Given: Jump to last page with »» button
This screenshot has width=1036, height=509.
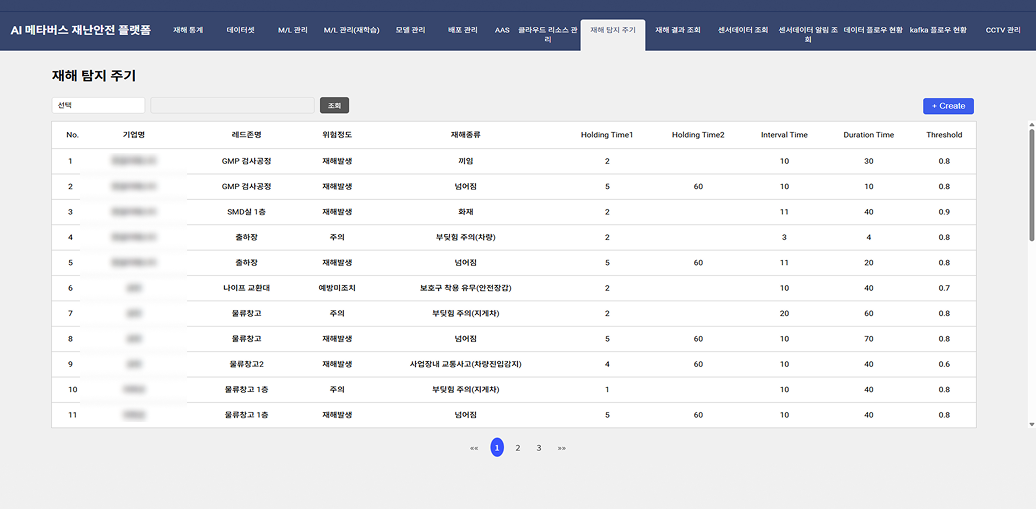Looking at the screenshot, I should click(x=562, y=448).
